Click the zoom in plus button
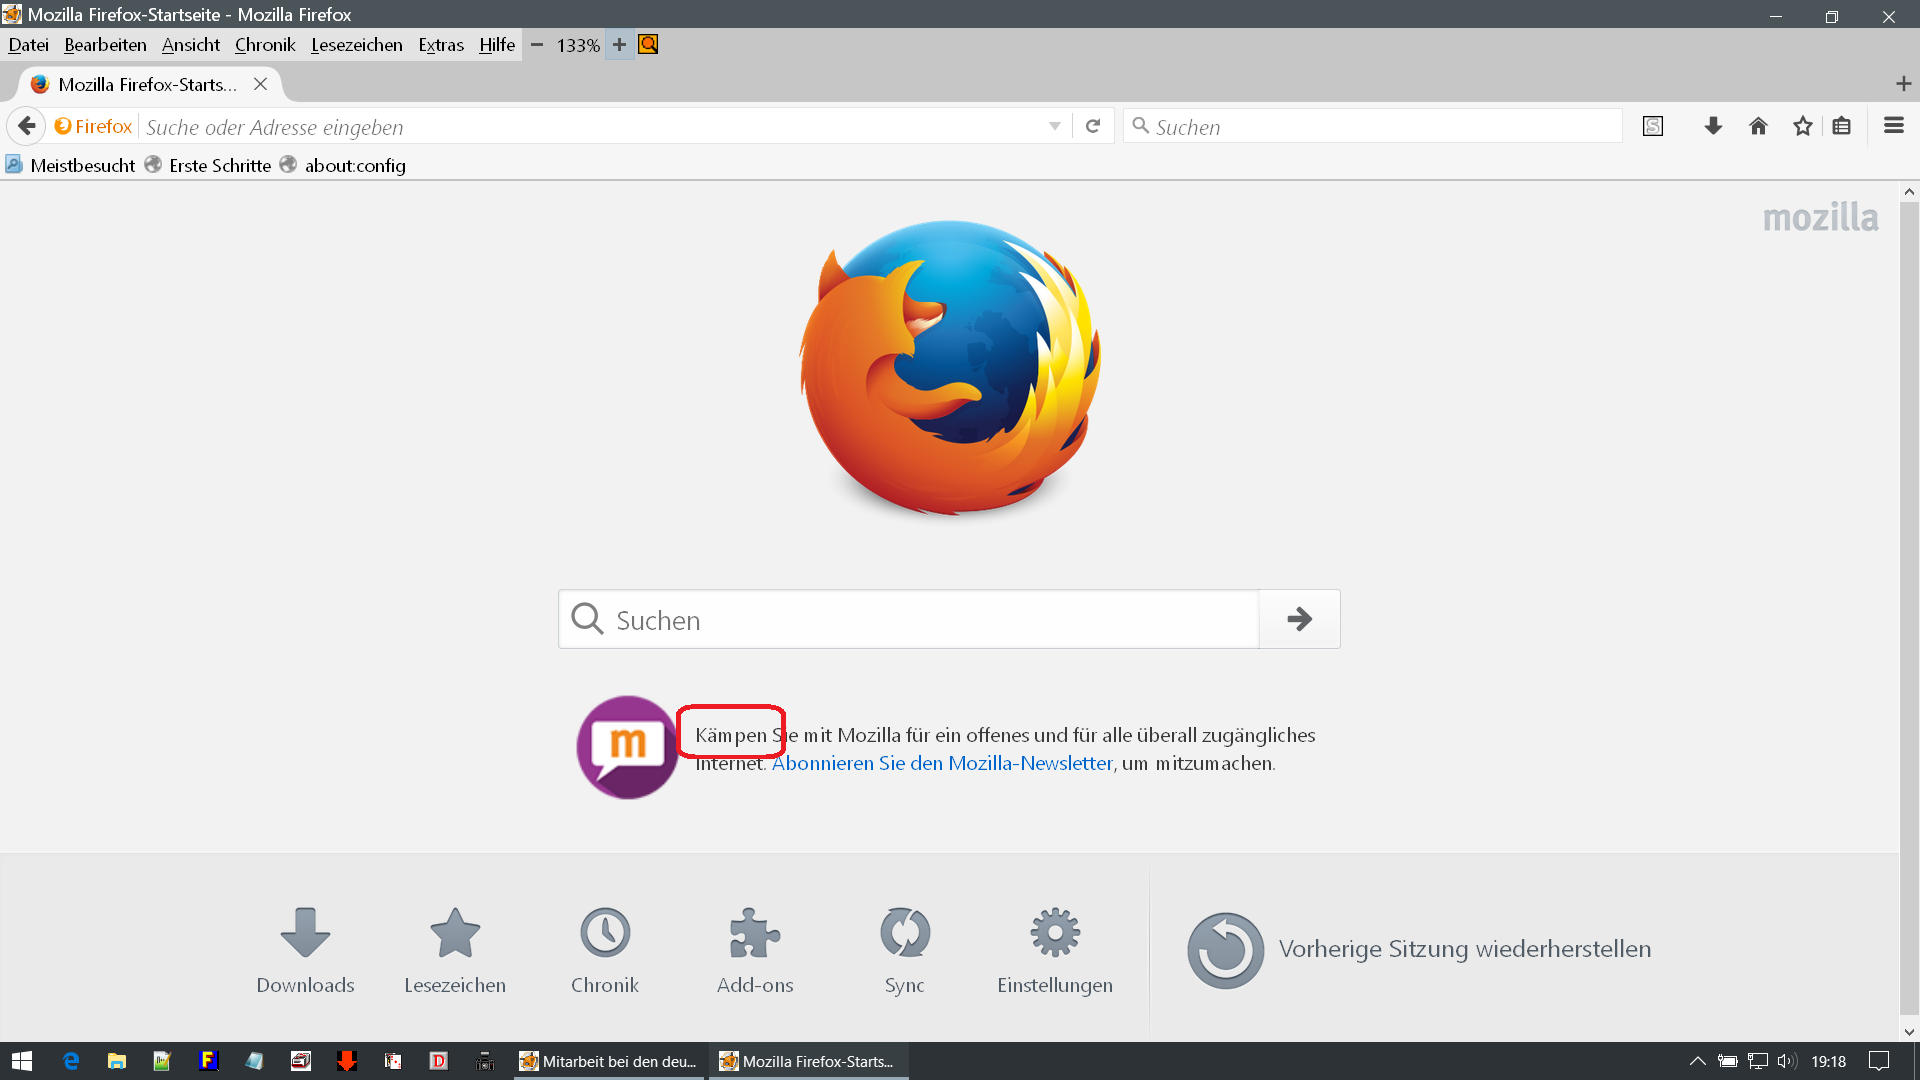Image resolution: width=1920 pixels, height=1080 pixels. 619,45
